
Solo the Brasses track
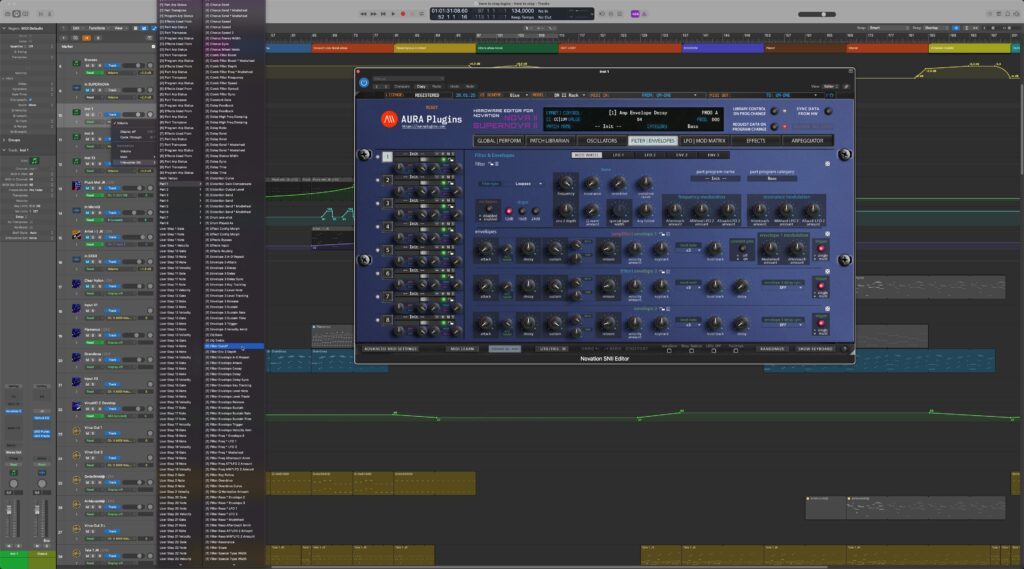94,65
